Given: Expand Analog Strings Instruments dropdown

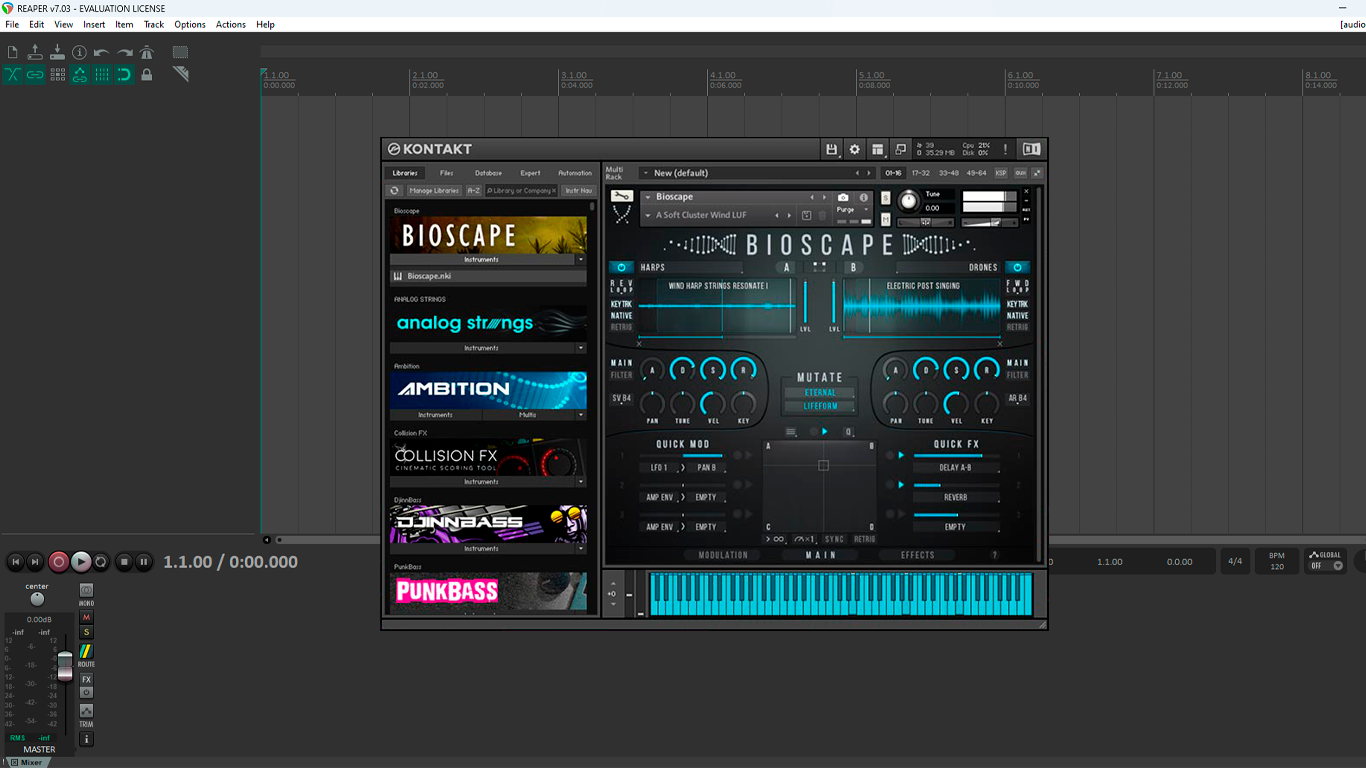Looking at the screenshot, I should point(581,348).
